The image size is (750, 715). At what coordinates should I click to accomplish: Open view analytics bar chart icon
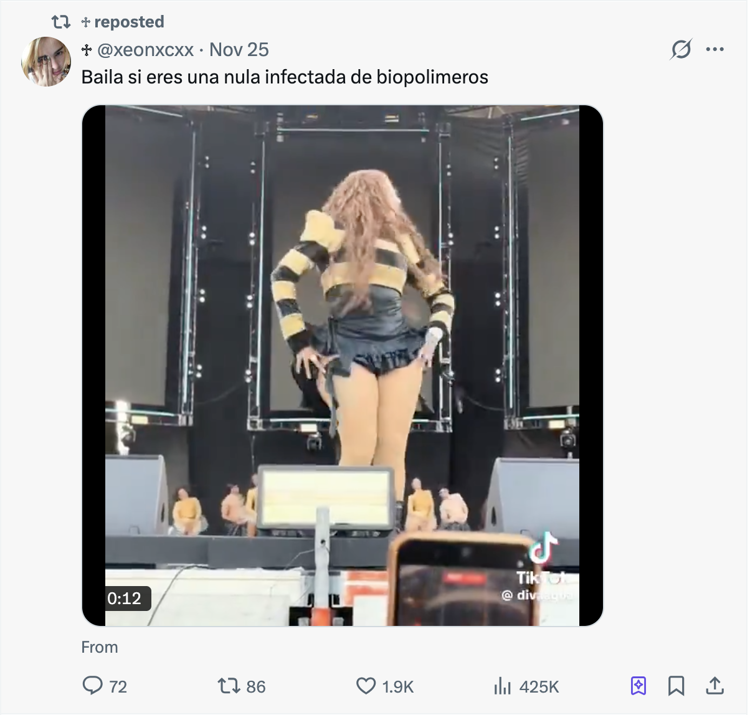click(x=502, y=686)
